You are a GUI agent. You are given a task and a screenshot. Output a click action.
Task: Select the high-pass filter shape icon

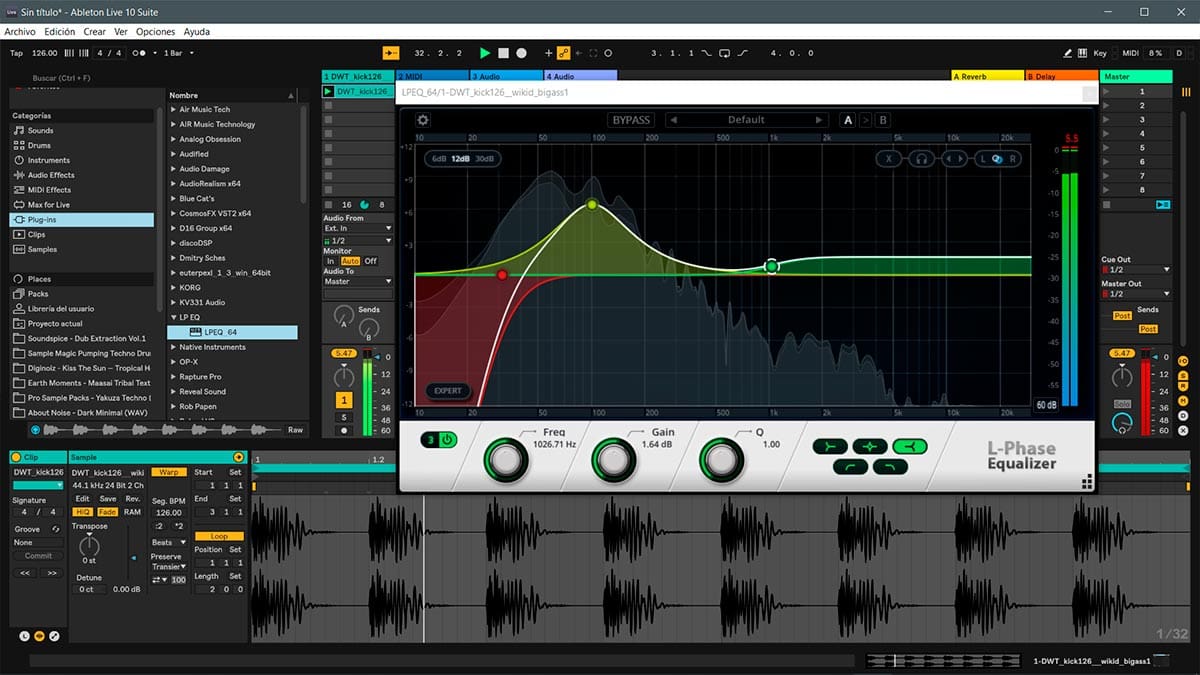(848, 467)
